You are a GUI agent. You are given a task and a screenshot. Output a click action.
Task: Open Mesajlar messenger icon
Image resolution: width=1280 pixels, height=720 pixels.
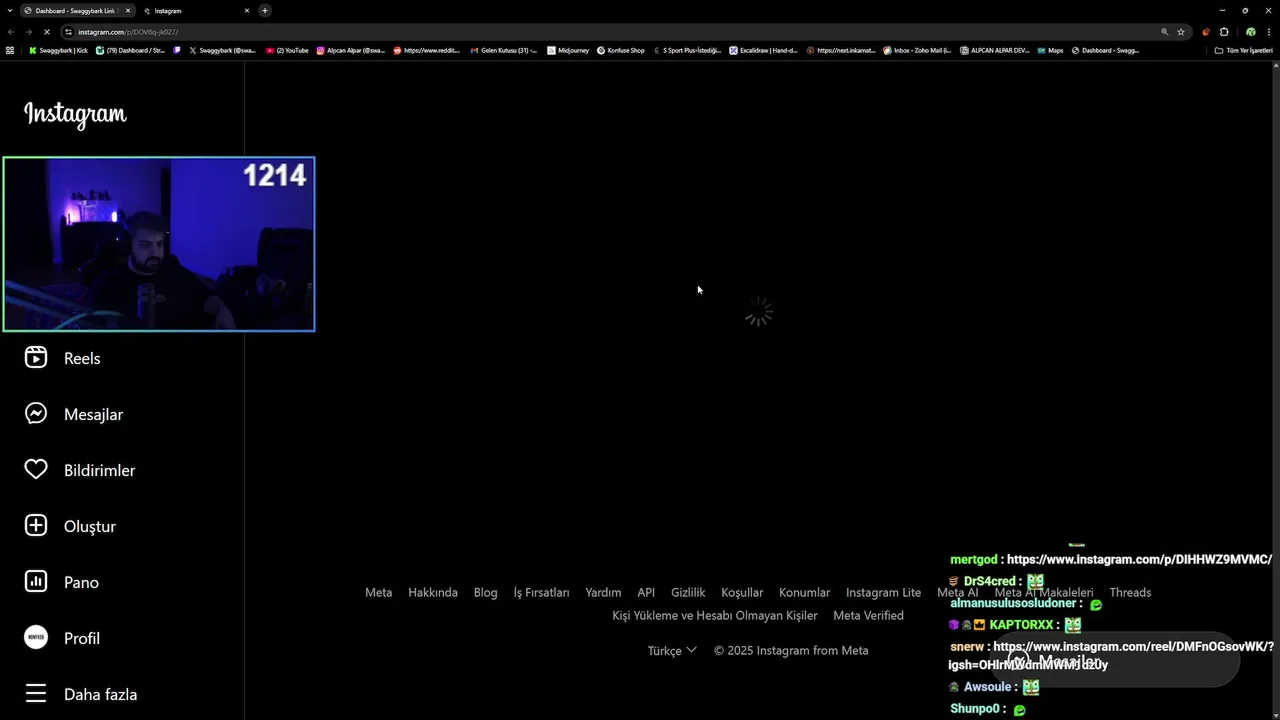(x=36, y=414)
